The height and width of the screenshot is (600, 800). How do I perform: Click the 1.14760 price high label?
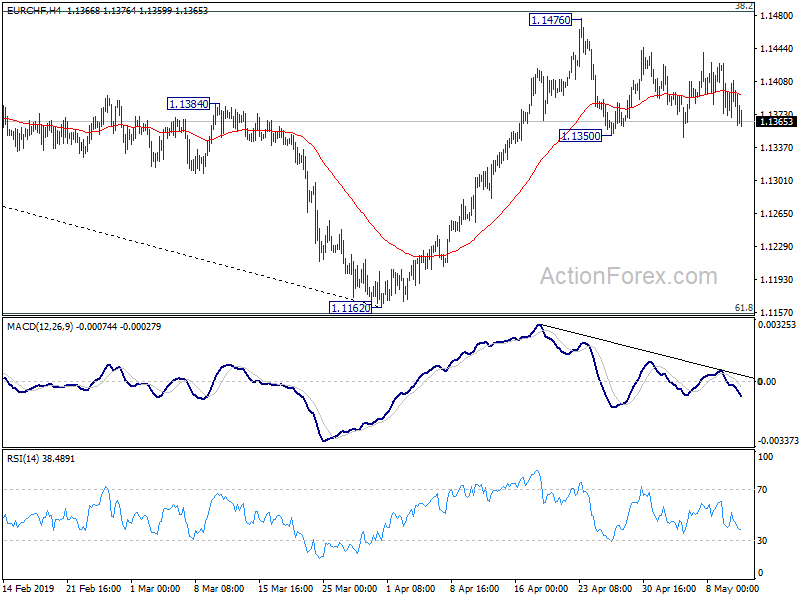pyautogui.click(x=551, y=20)
